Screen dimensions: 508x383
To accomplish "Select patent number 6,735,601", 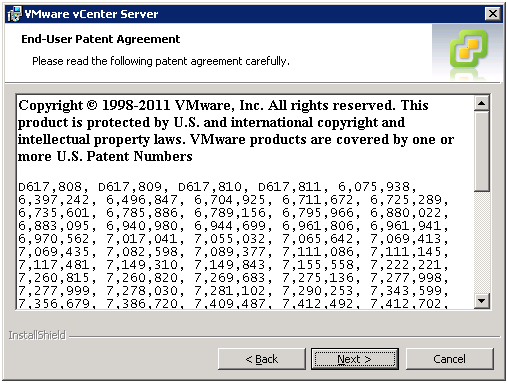I will coord(54,213).
